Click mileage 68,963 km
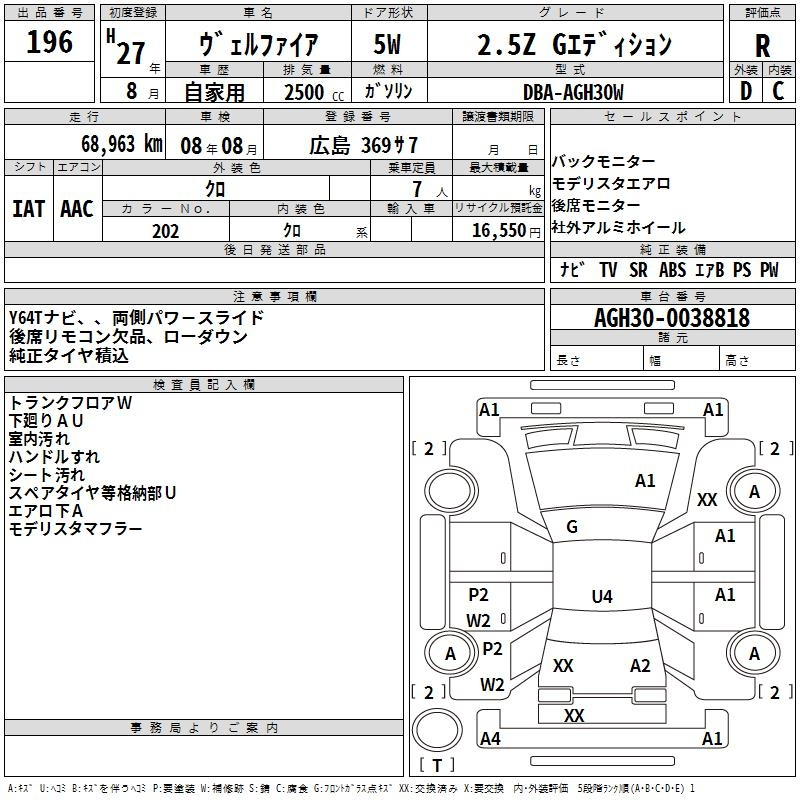Screen dimensions: 800x800 pos(122,144)
